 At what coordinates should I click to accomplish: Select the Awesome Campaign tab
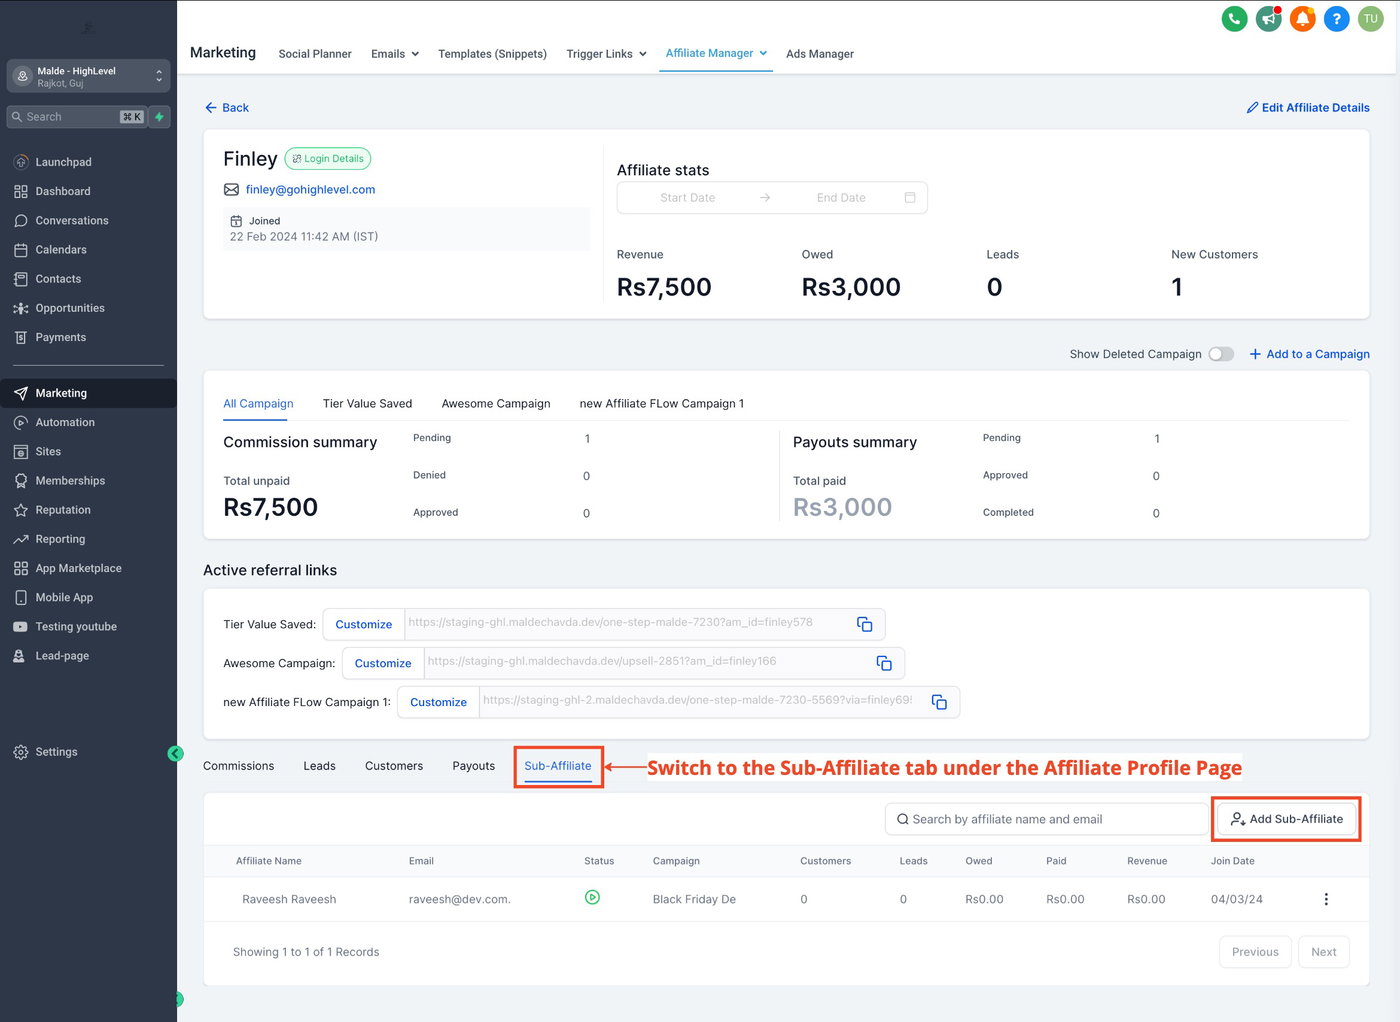point(496,404)
